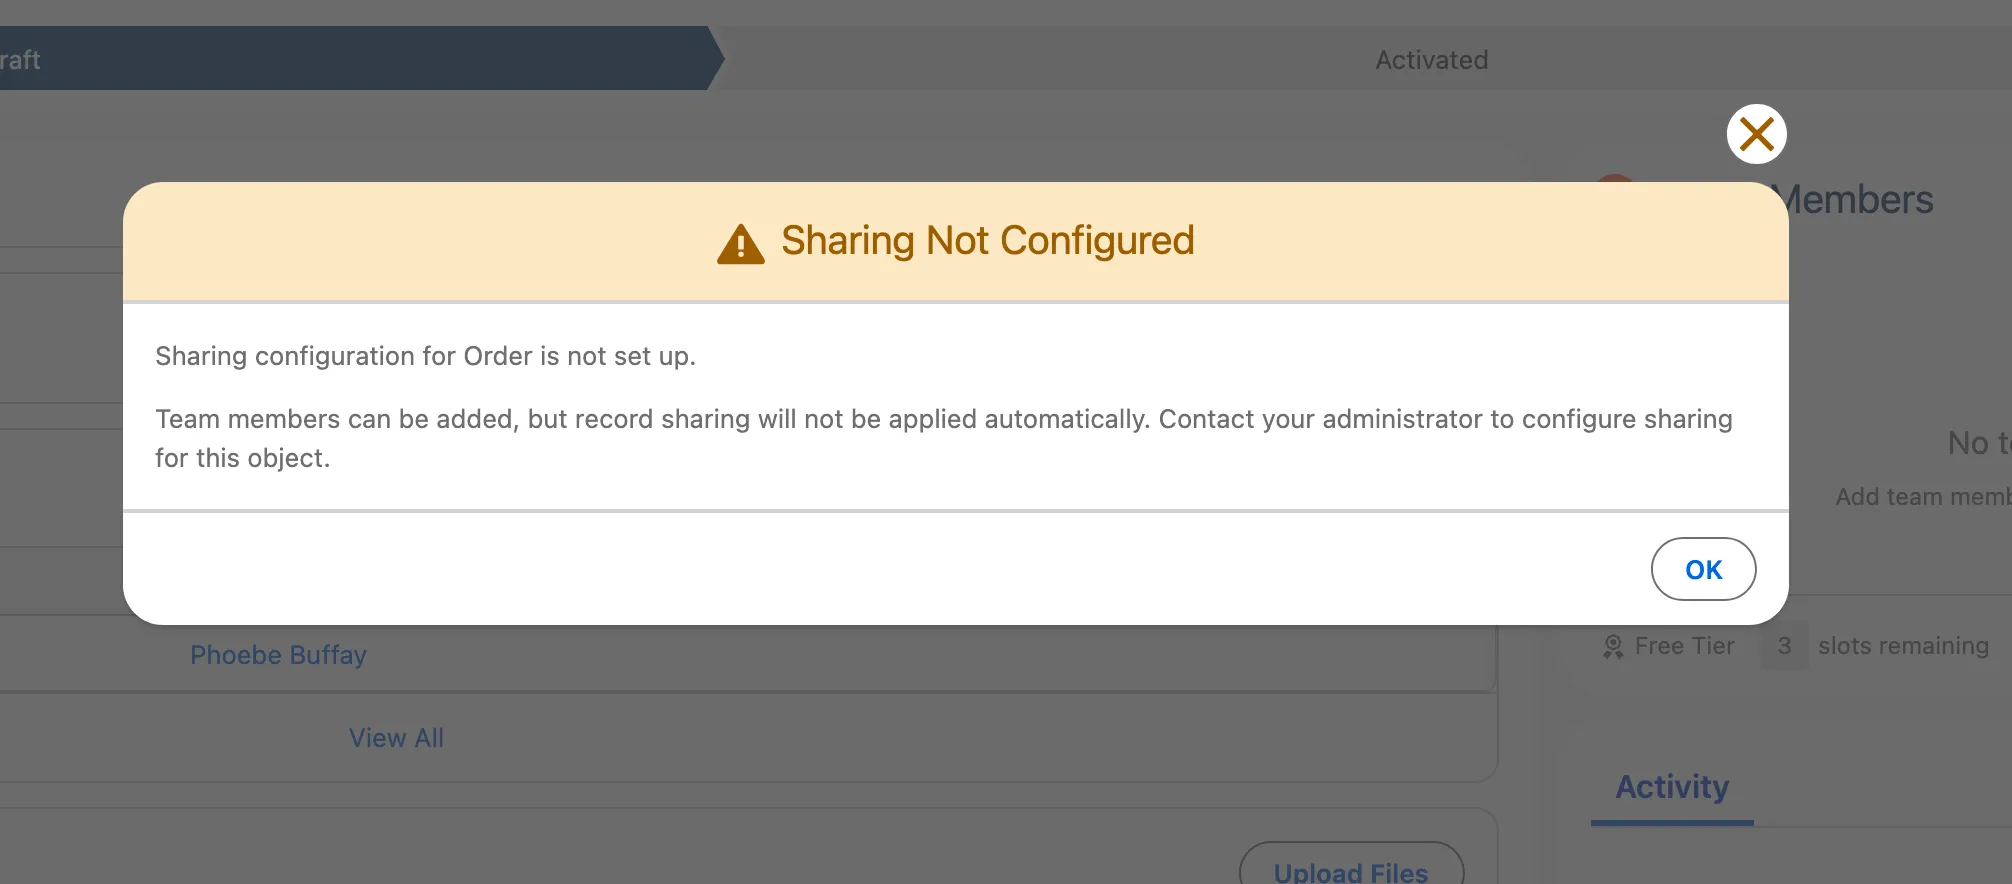Screen dimensions: 2012x884
Task: Select the Activated stage on the path
Action: [1431, 59]
